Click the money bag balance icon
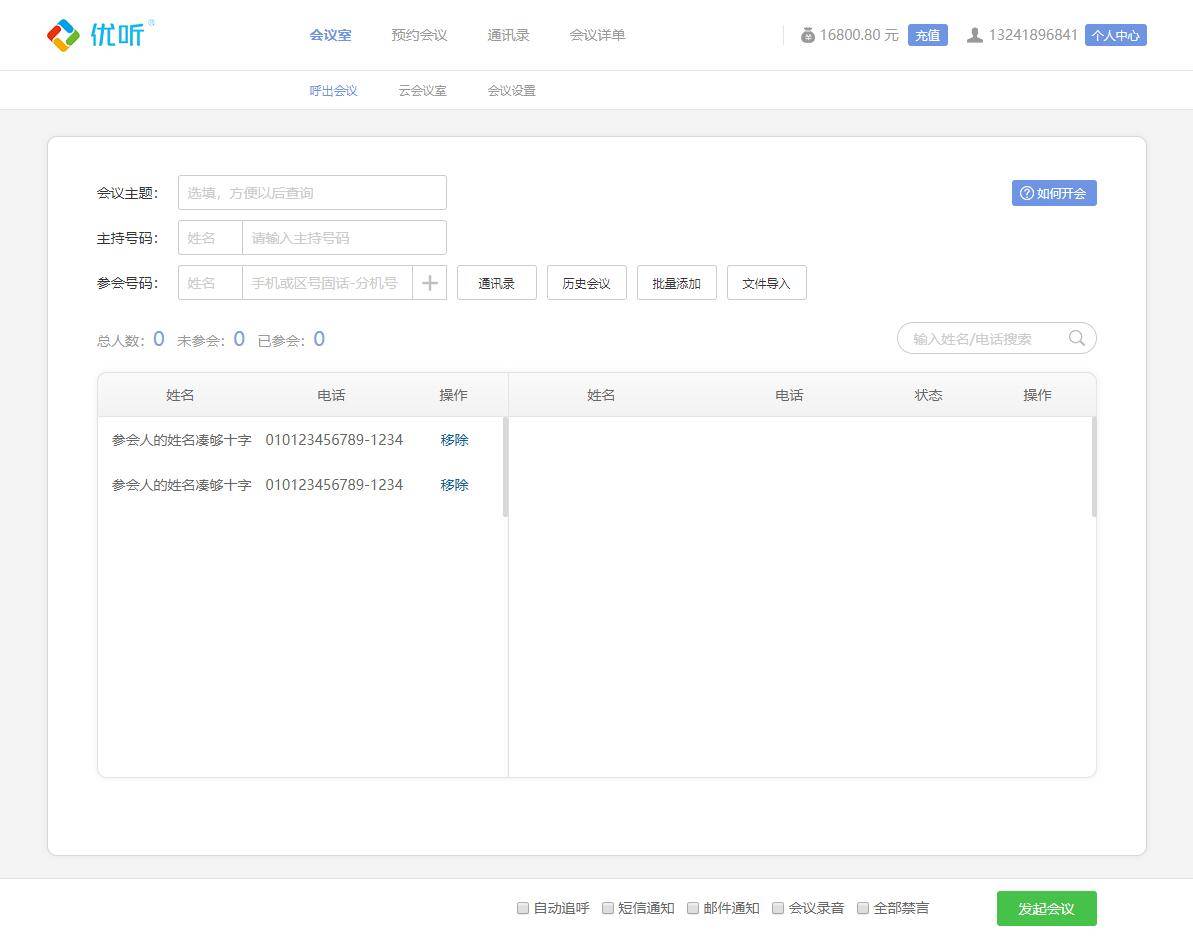The image size is (1193, 937). (x=808, y=36)
